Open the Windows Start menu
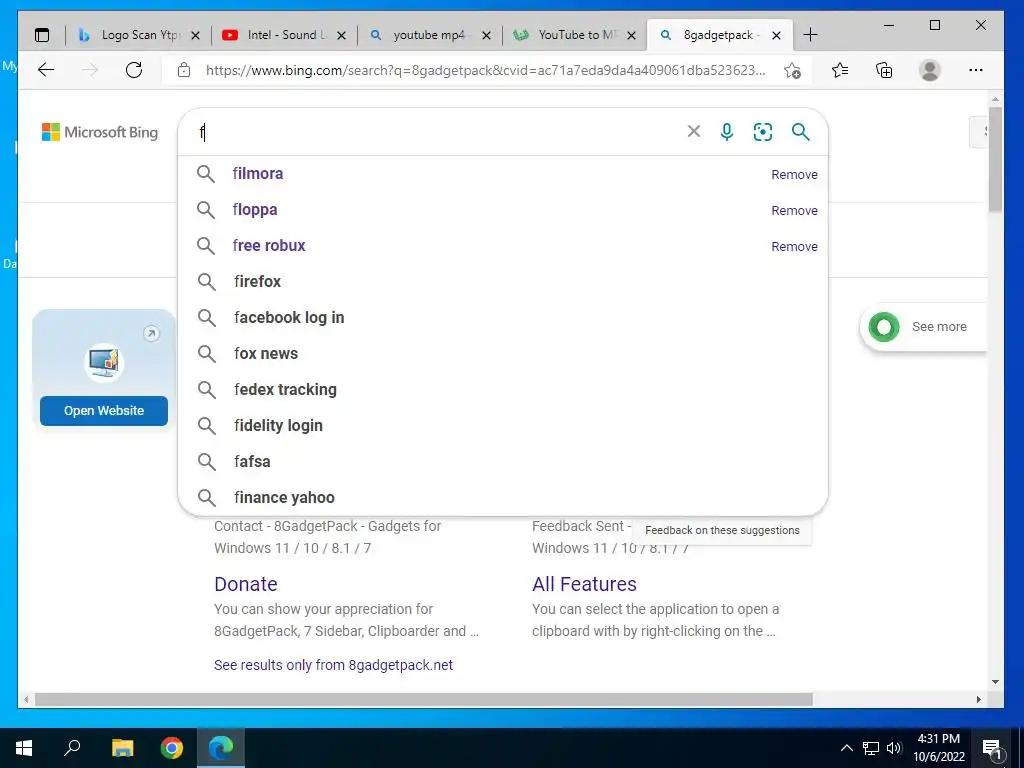Screen dimensions: 1024x768 point(24,748)
